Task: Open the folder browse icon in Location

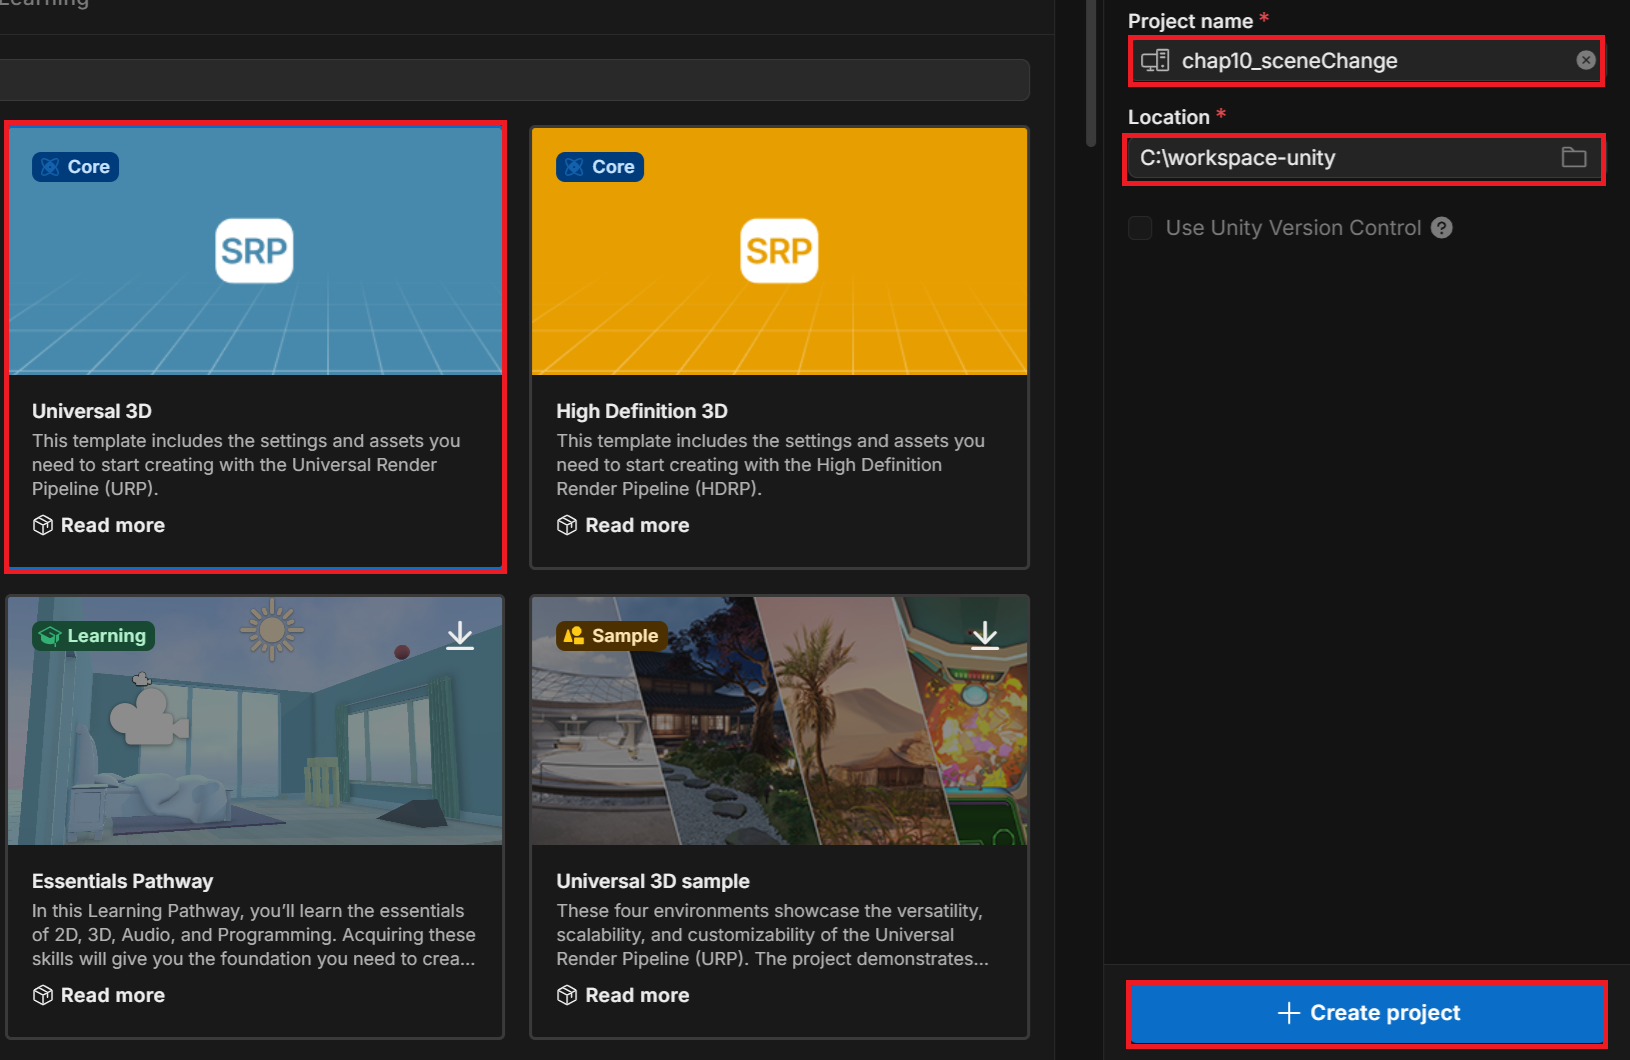Action: point(1574,157)
